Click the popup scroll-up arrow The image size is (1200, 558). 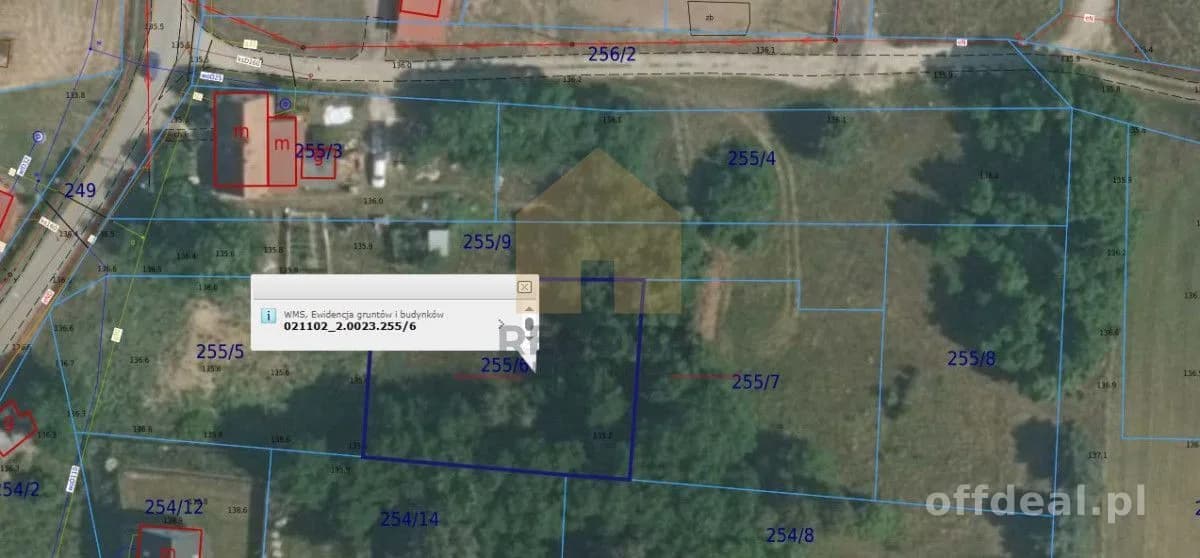click(529, 309)
